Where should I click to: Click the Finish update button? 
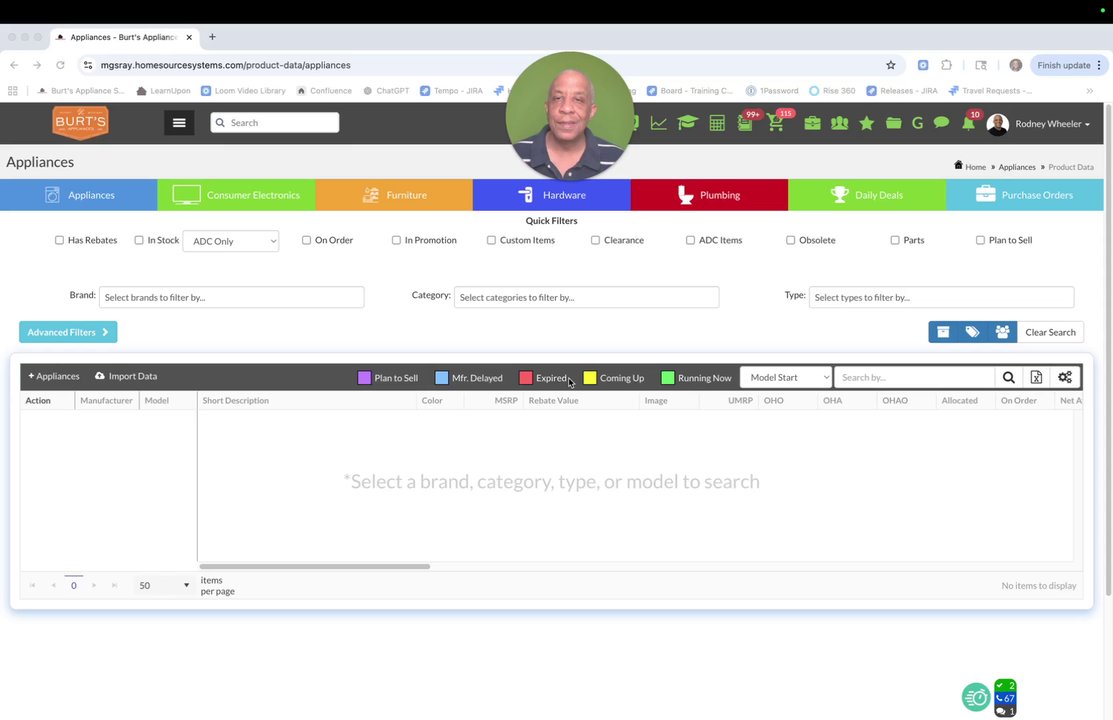(x=1069, y=65)
